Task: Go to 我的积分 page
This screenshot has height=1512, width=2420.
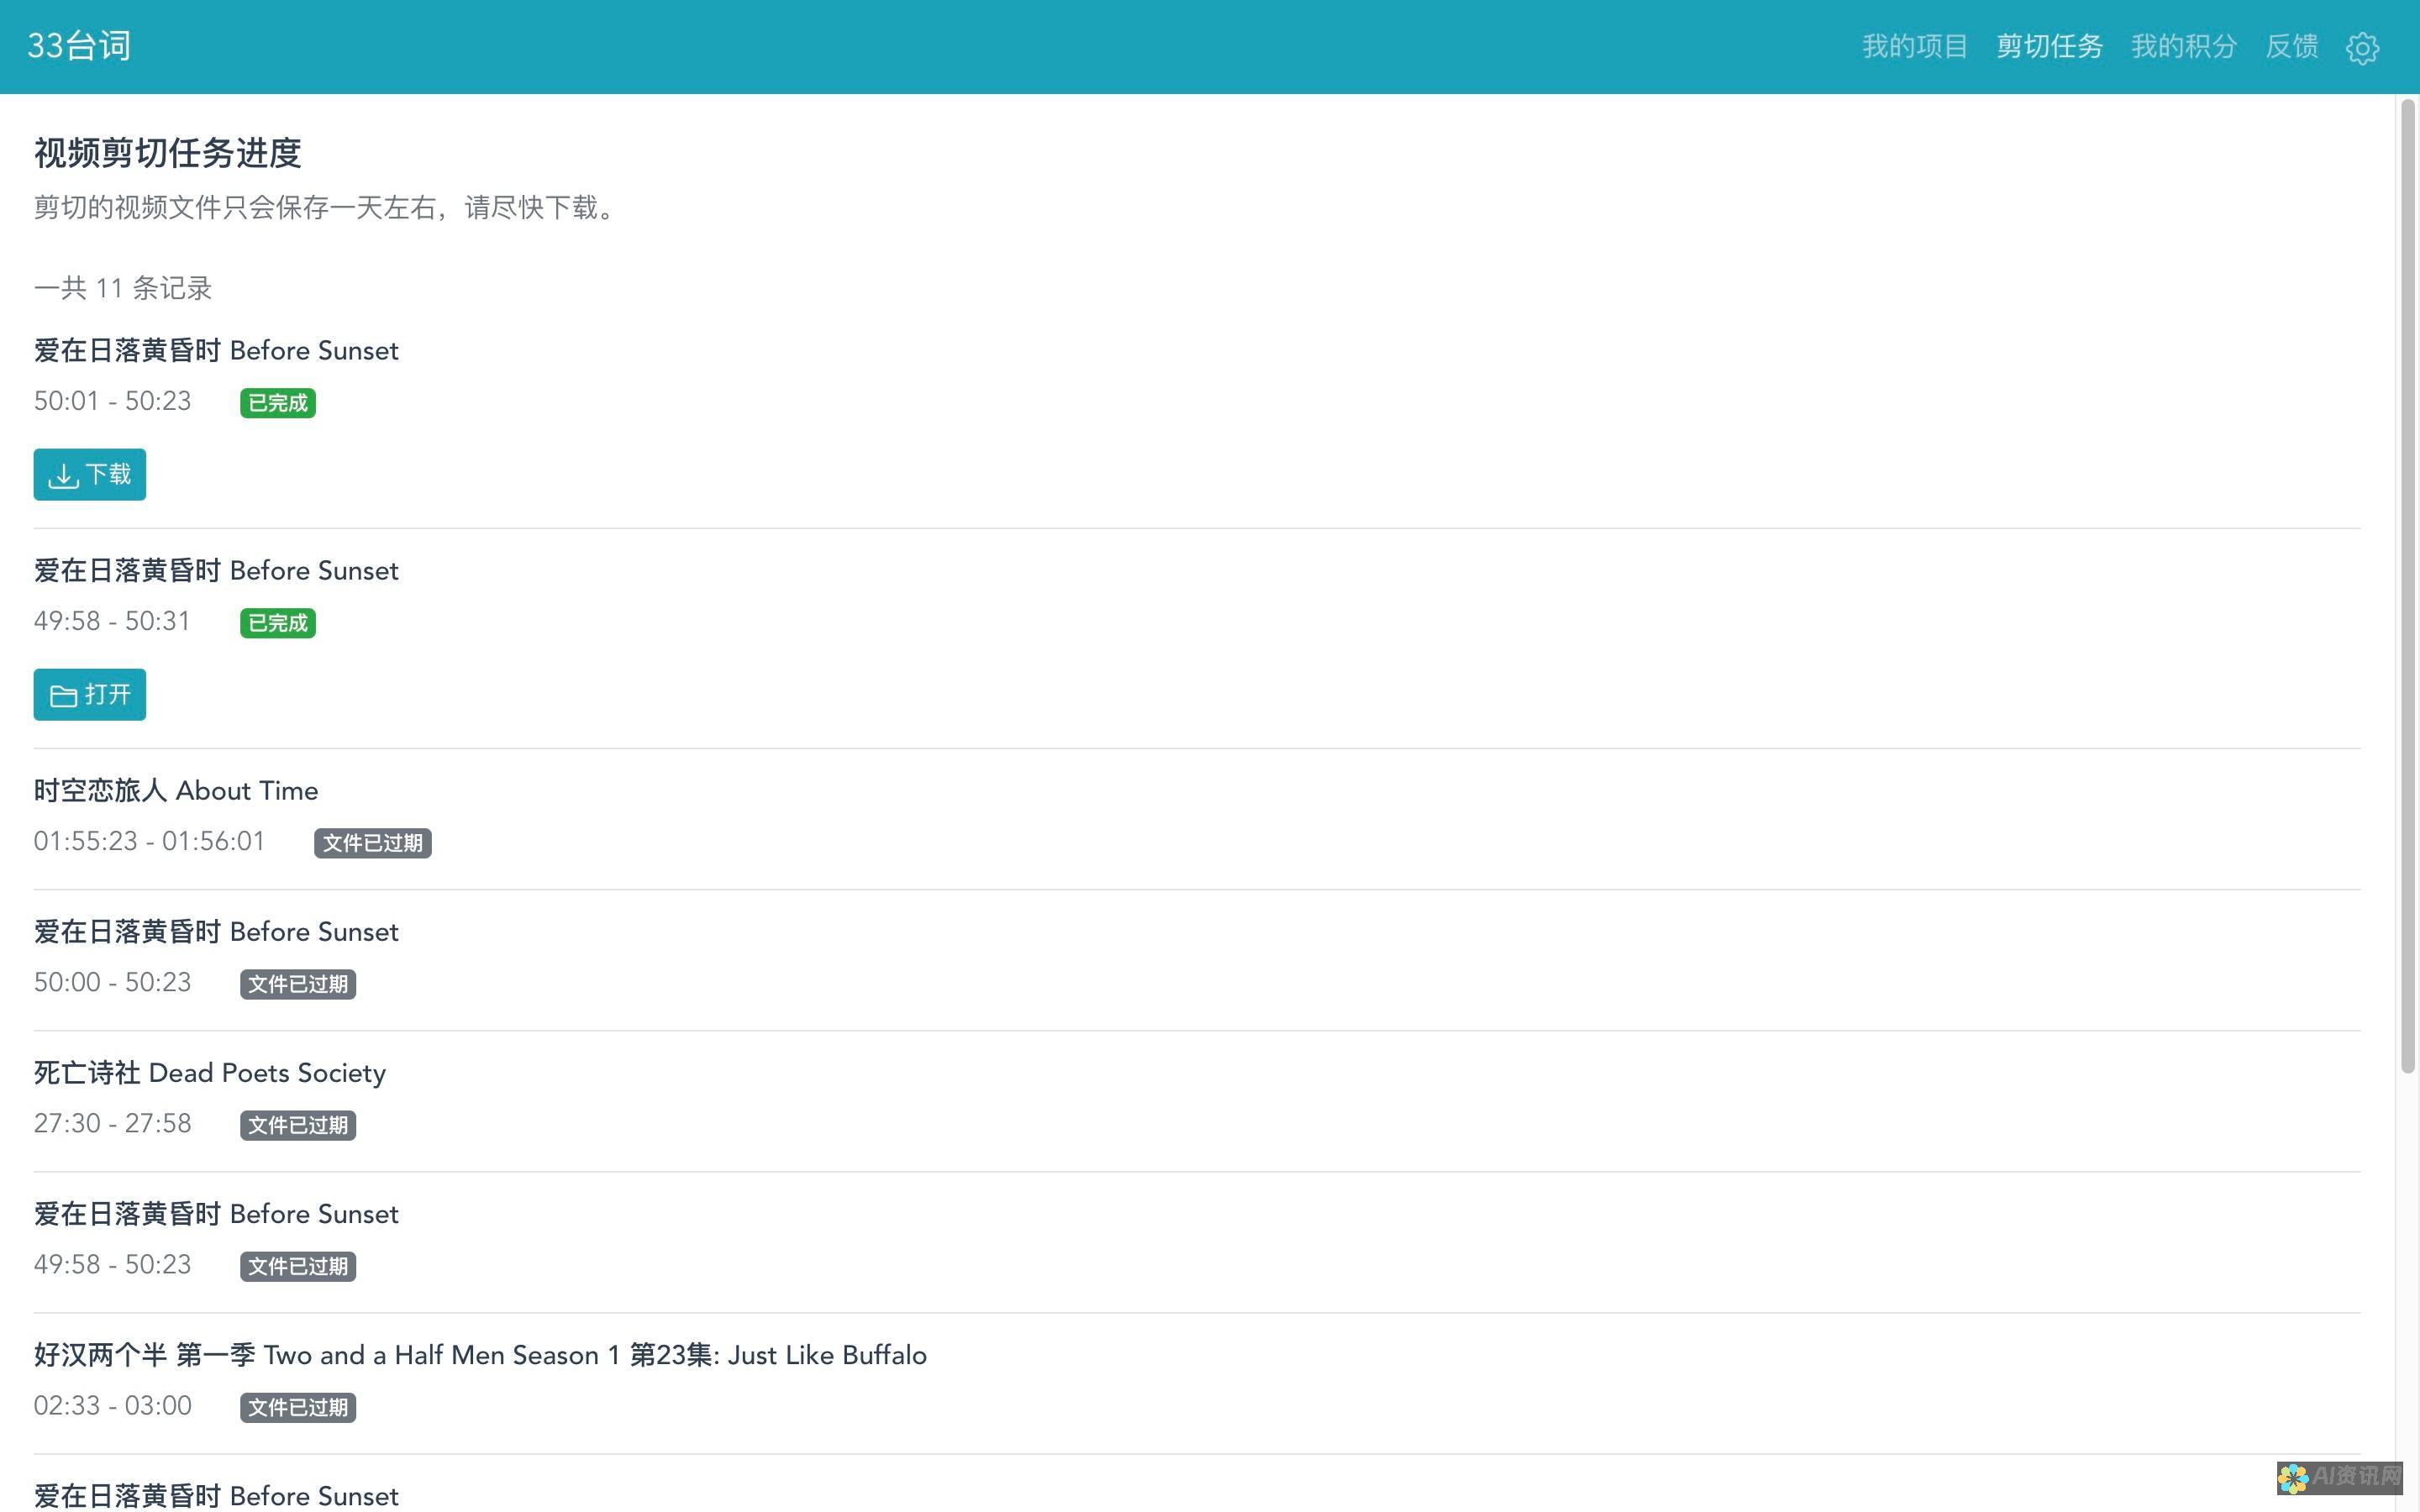Action: 2183,46
